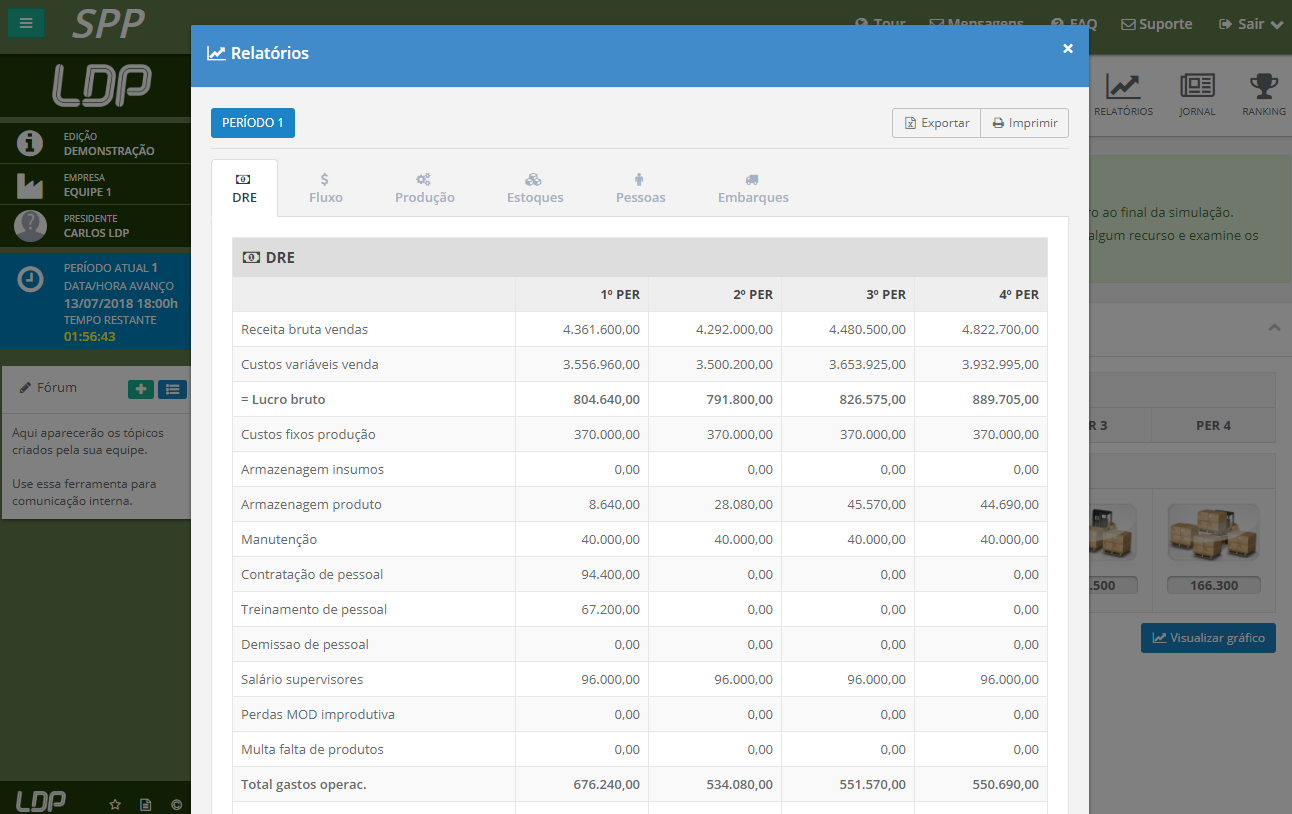Click the Contratação de pessoal row label
This screenshot has height=814, width=1292.
(x=312, y=574)
